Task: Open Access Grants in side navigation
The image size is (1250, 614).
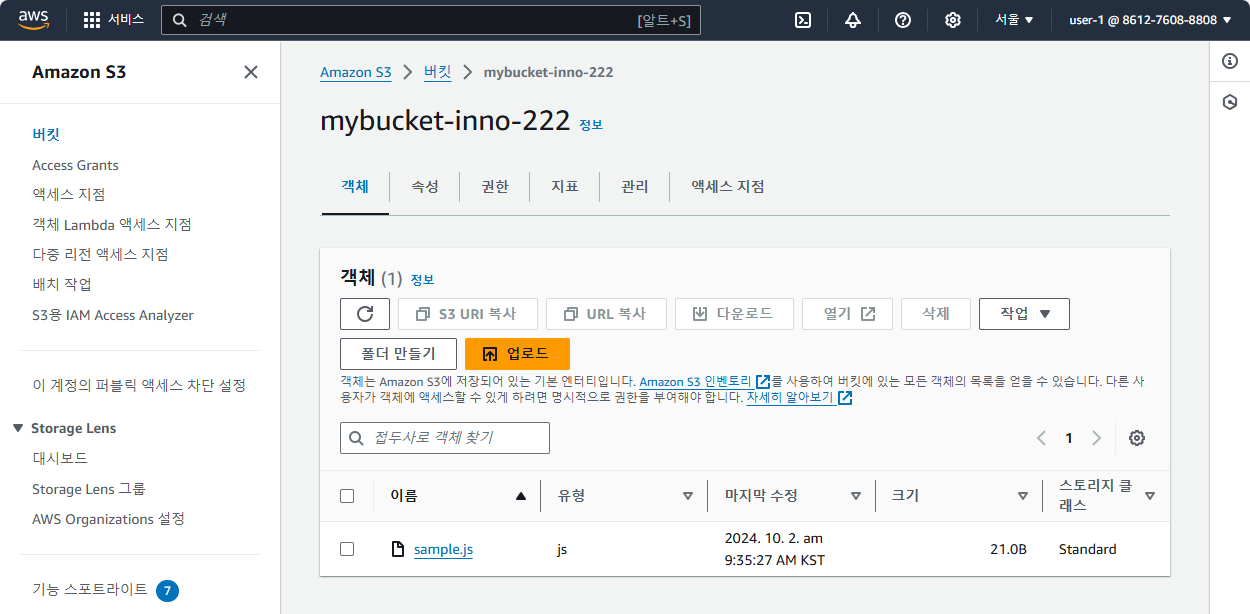Action: click(75, 165)
